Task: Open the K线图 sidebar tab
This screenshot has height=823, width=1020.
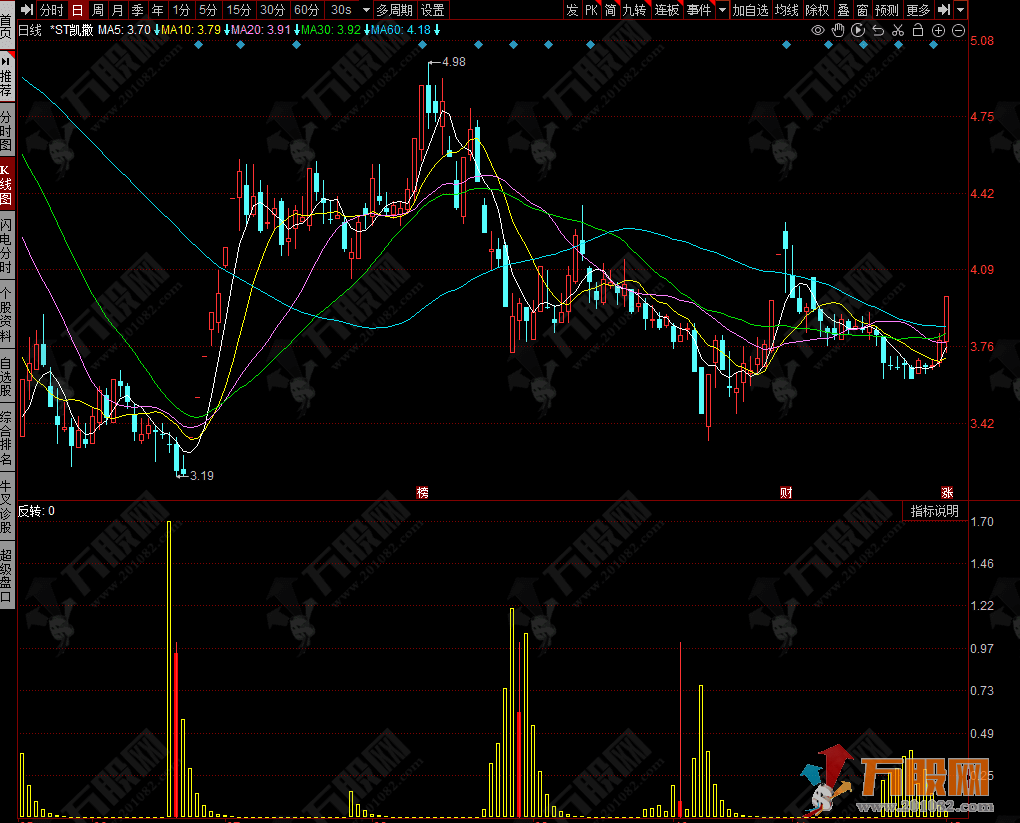Action: (6, 184)
